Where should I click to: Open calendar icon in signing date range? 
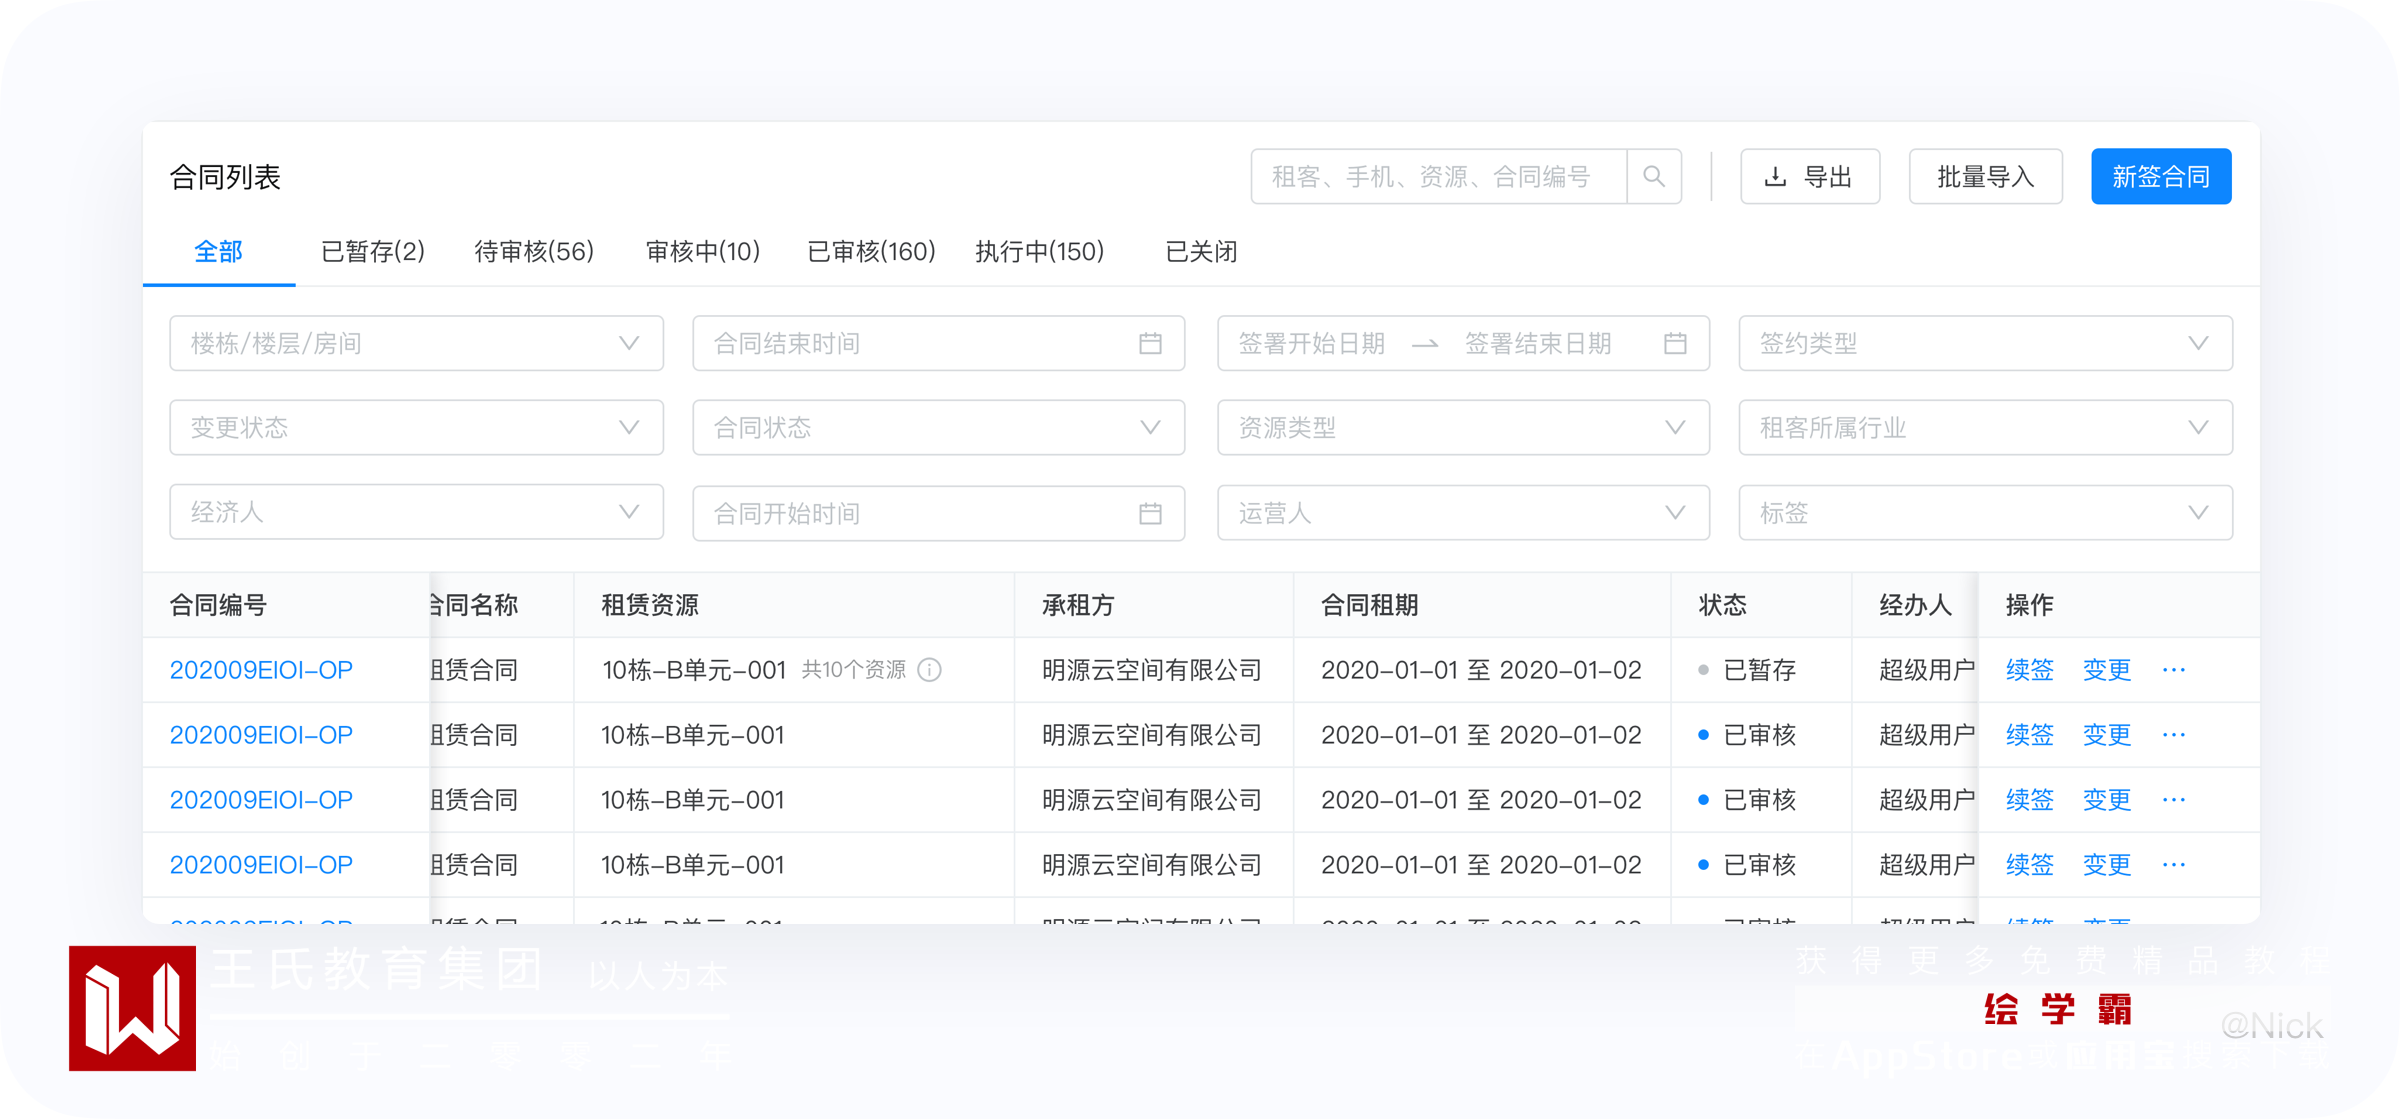click(x=1675, y=344)
